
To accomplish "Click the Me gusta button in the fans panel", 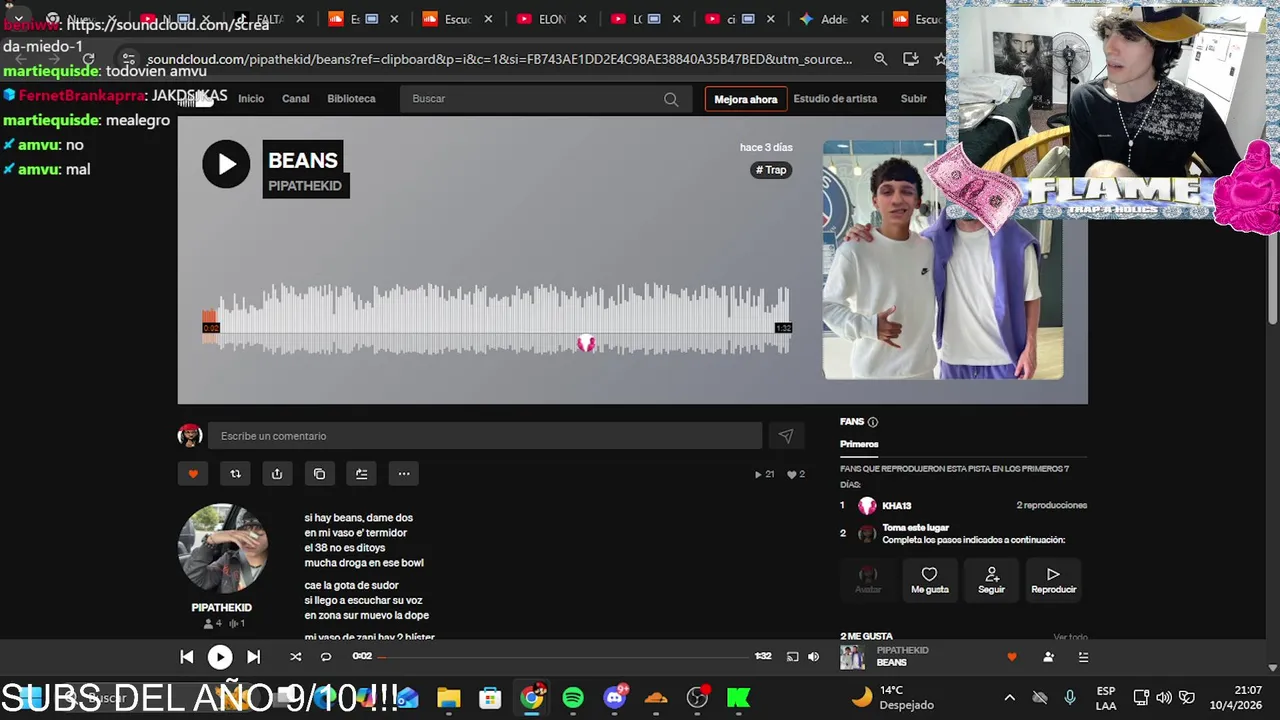I will coord(929,580).
